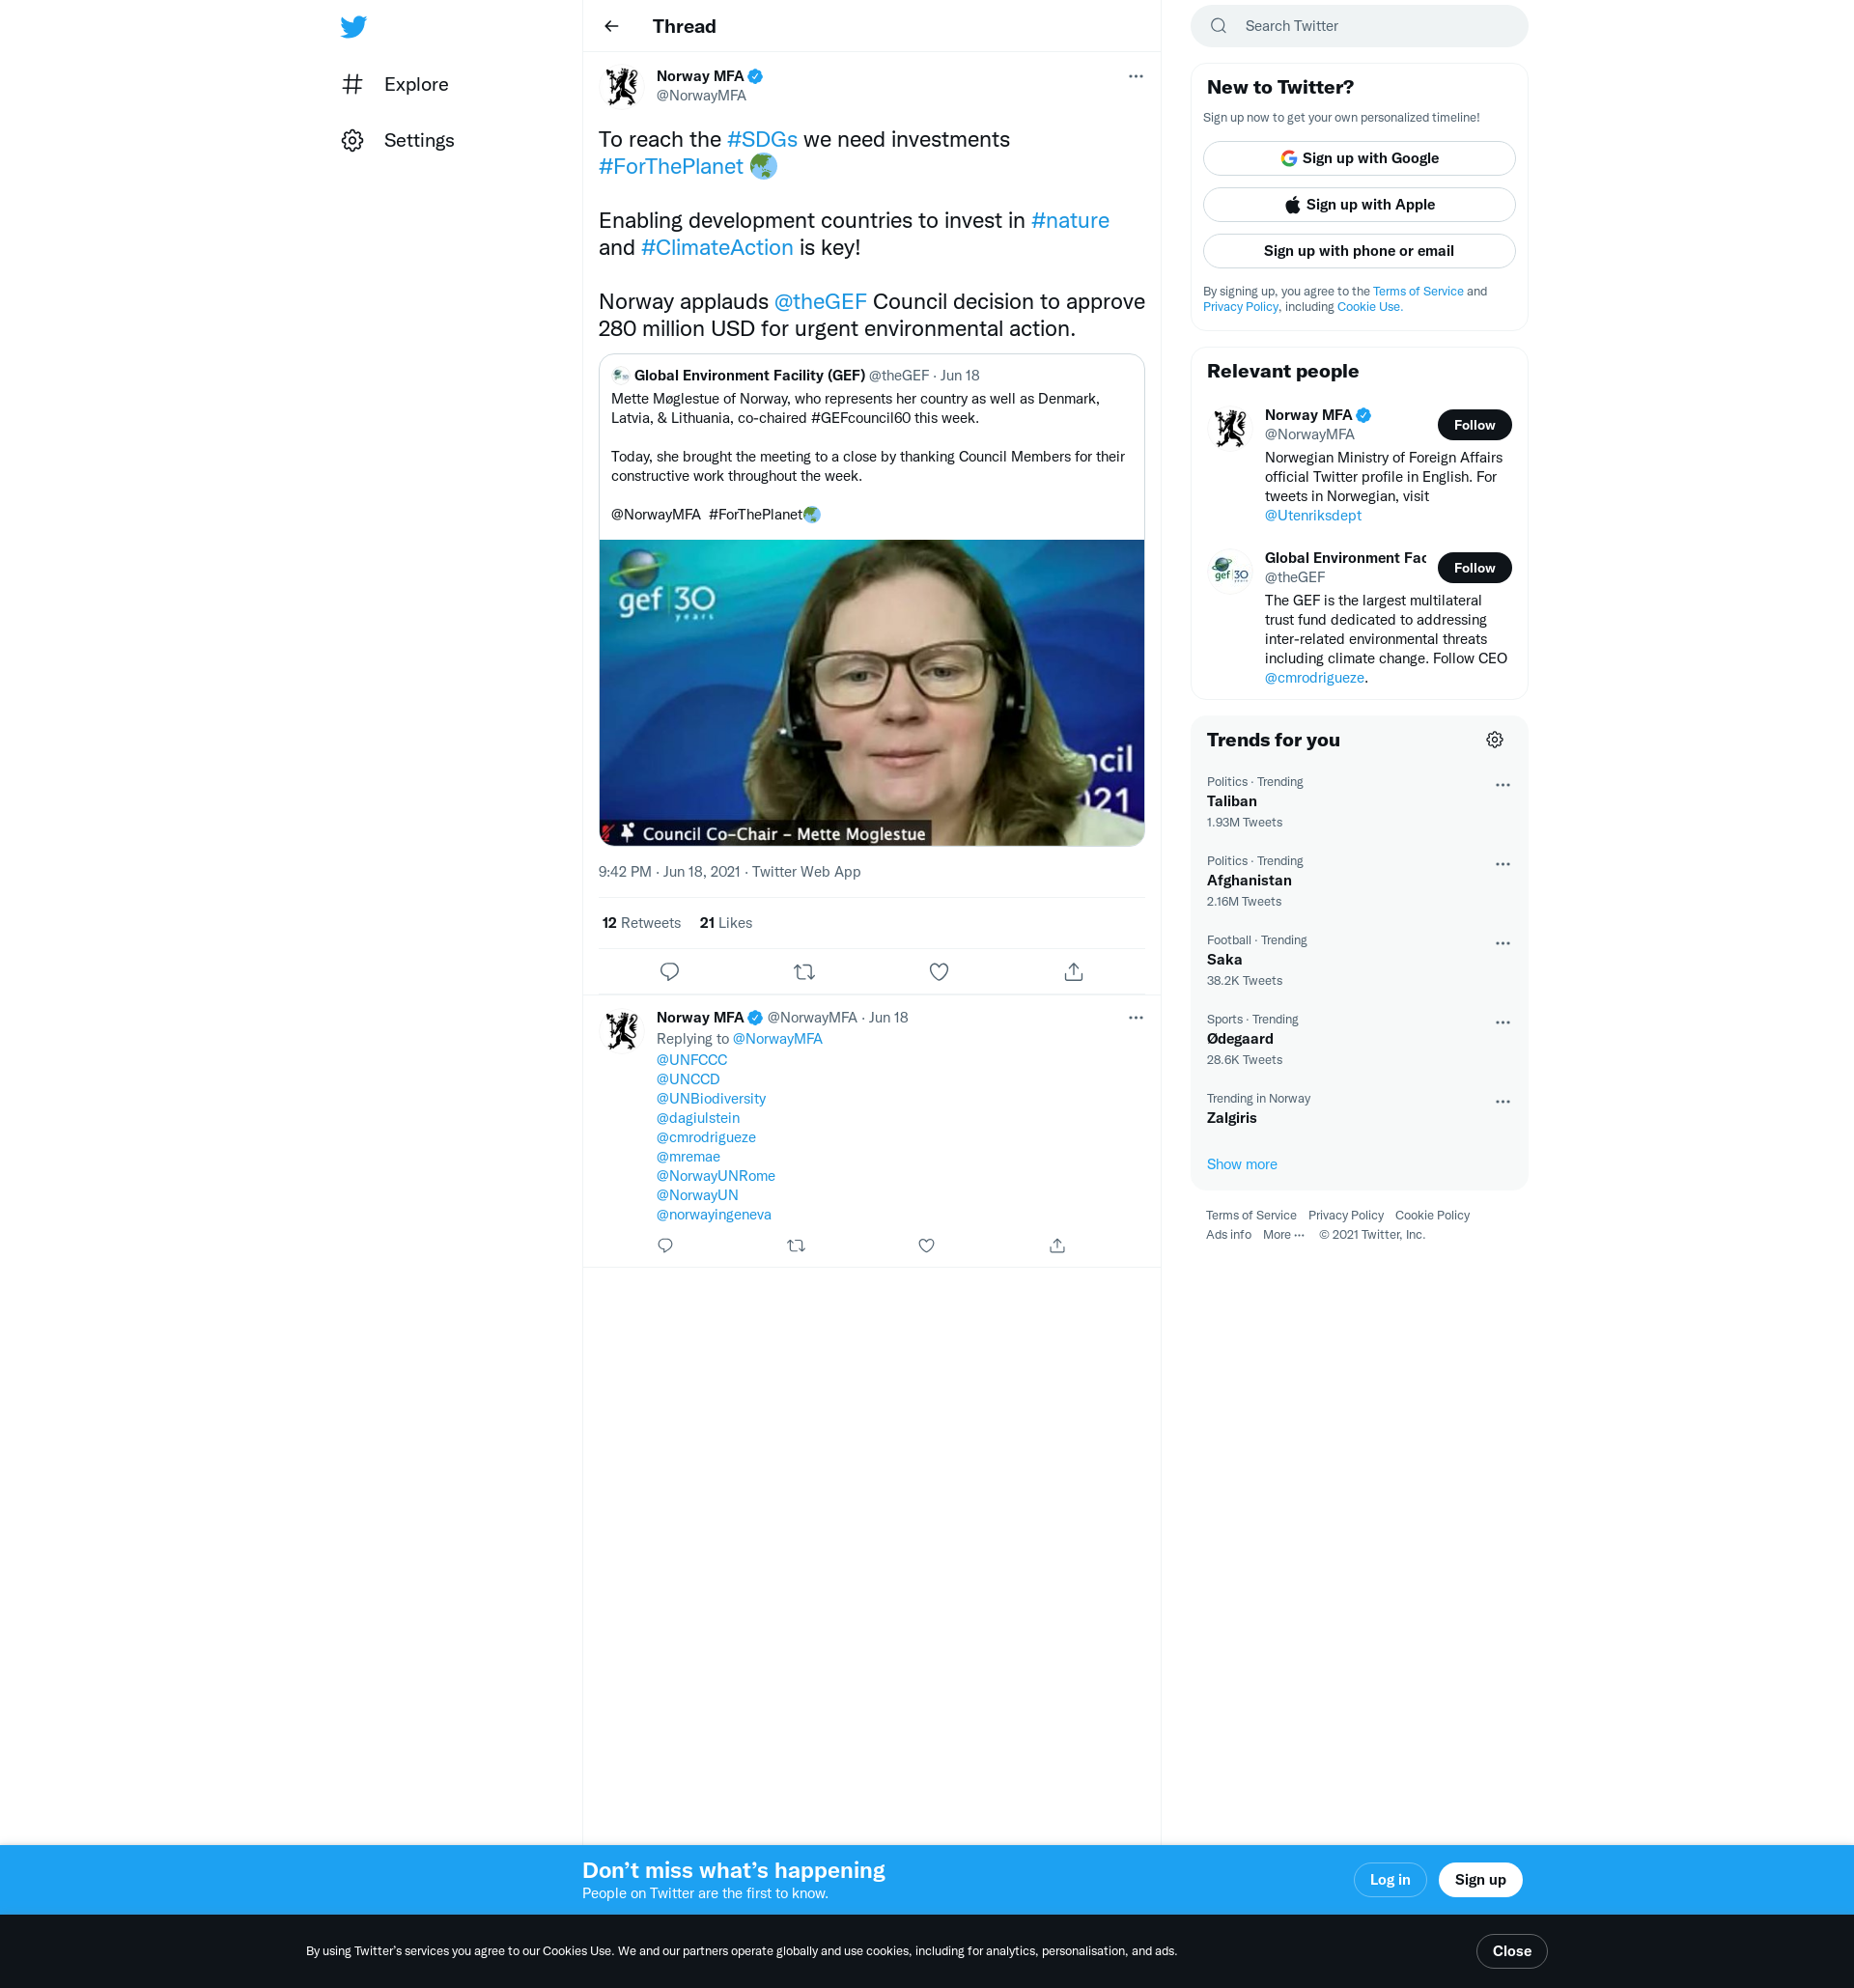Share the main tweet via share icon
Image resolution: width=1854 pixels, height=1988 pixels.
[x=1073, y=972]
